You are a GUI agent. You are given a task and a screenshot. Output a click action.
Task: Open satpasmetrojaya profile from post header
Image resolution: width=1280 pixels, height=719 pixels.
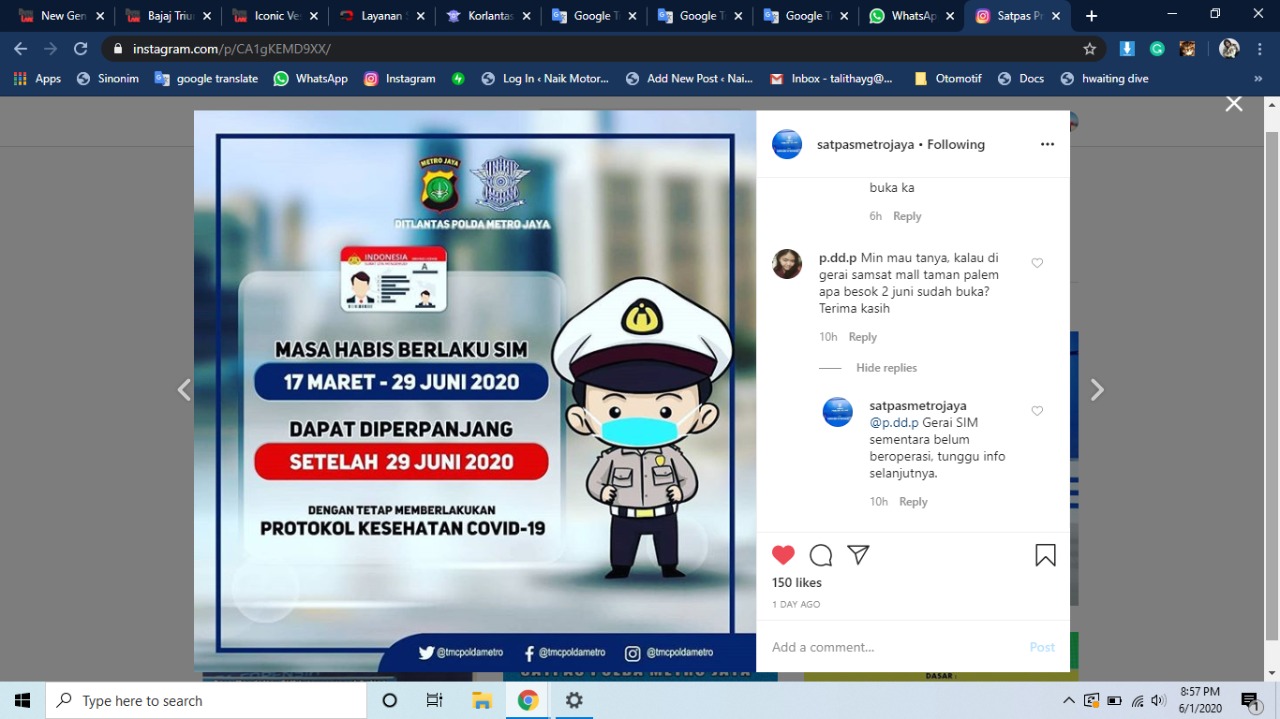[x=865, y=144]
